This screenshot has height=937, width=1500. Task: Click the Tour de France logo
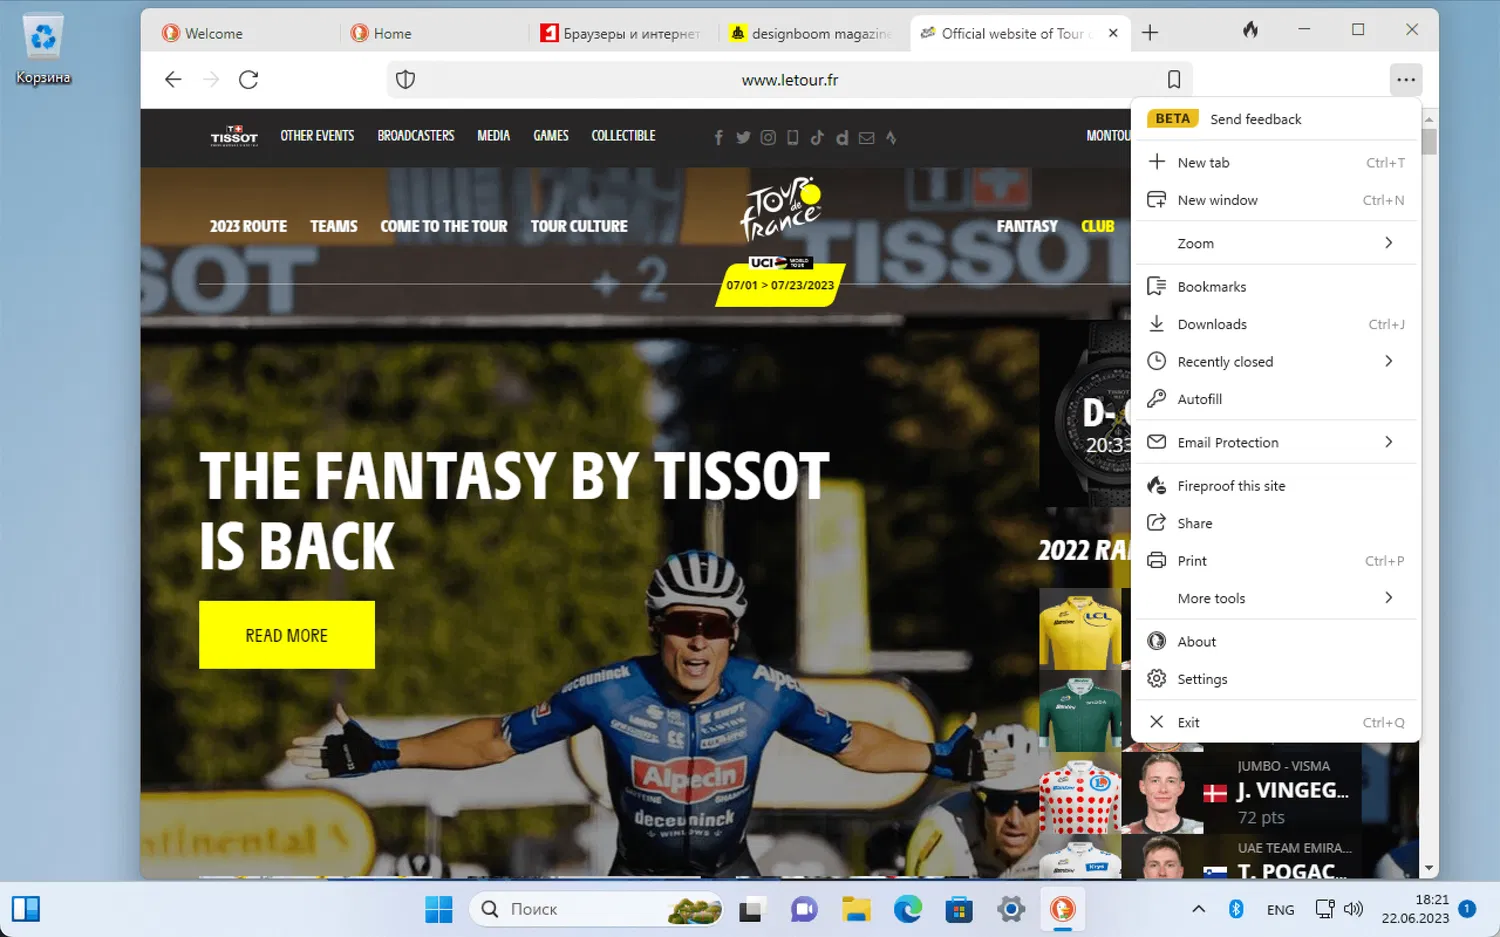coord(780,209)
